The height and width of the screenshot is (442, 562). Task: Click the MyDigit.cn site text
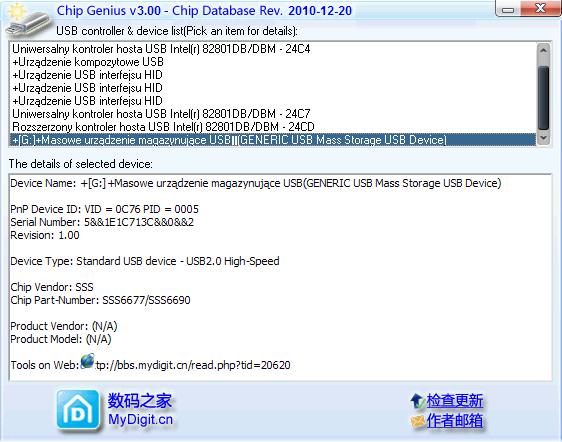coord(140,419)
